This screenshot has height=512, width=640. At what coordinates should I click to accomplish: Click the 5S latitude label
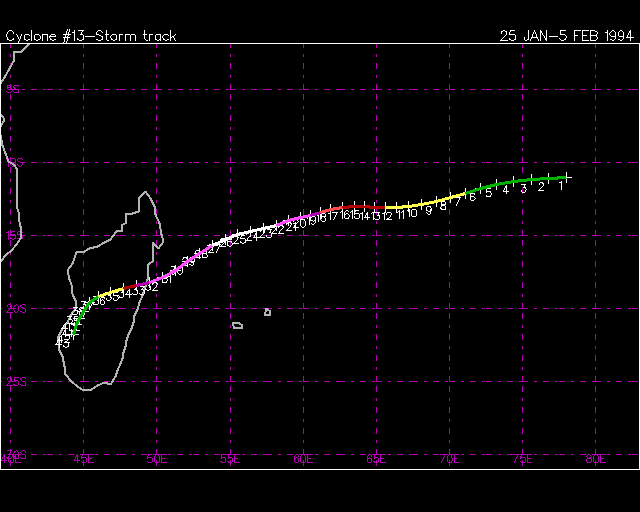(x=14, y=90)
